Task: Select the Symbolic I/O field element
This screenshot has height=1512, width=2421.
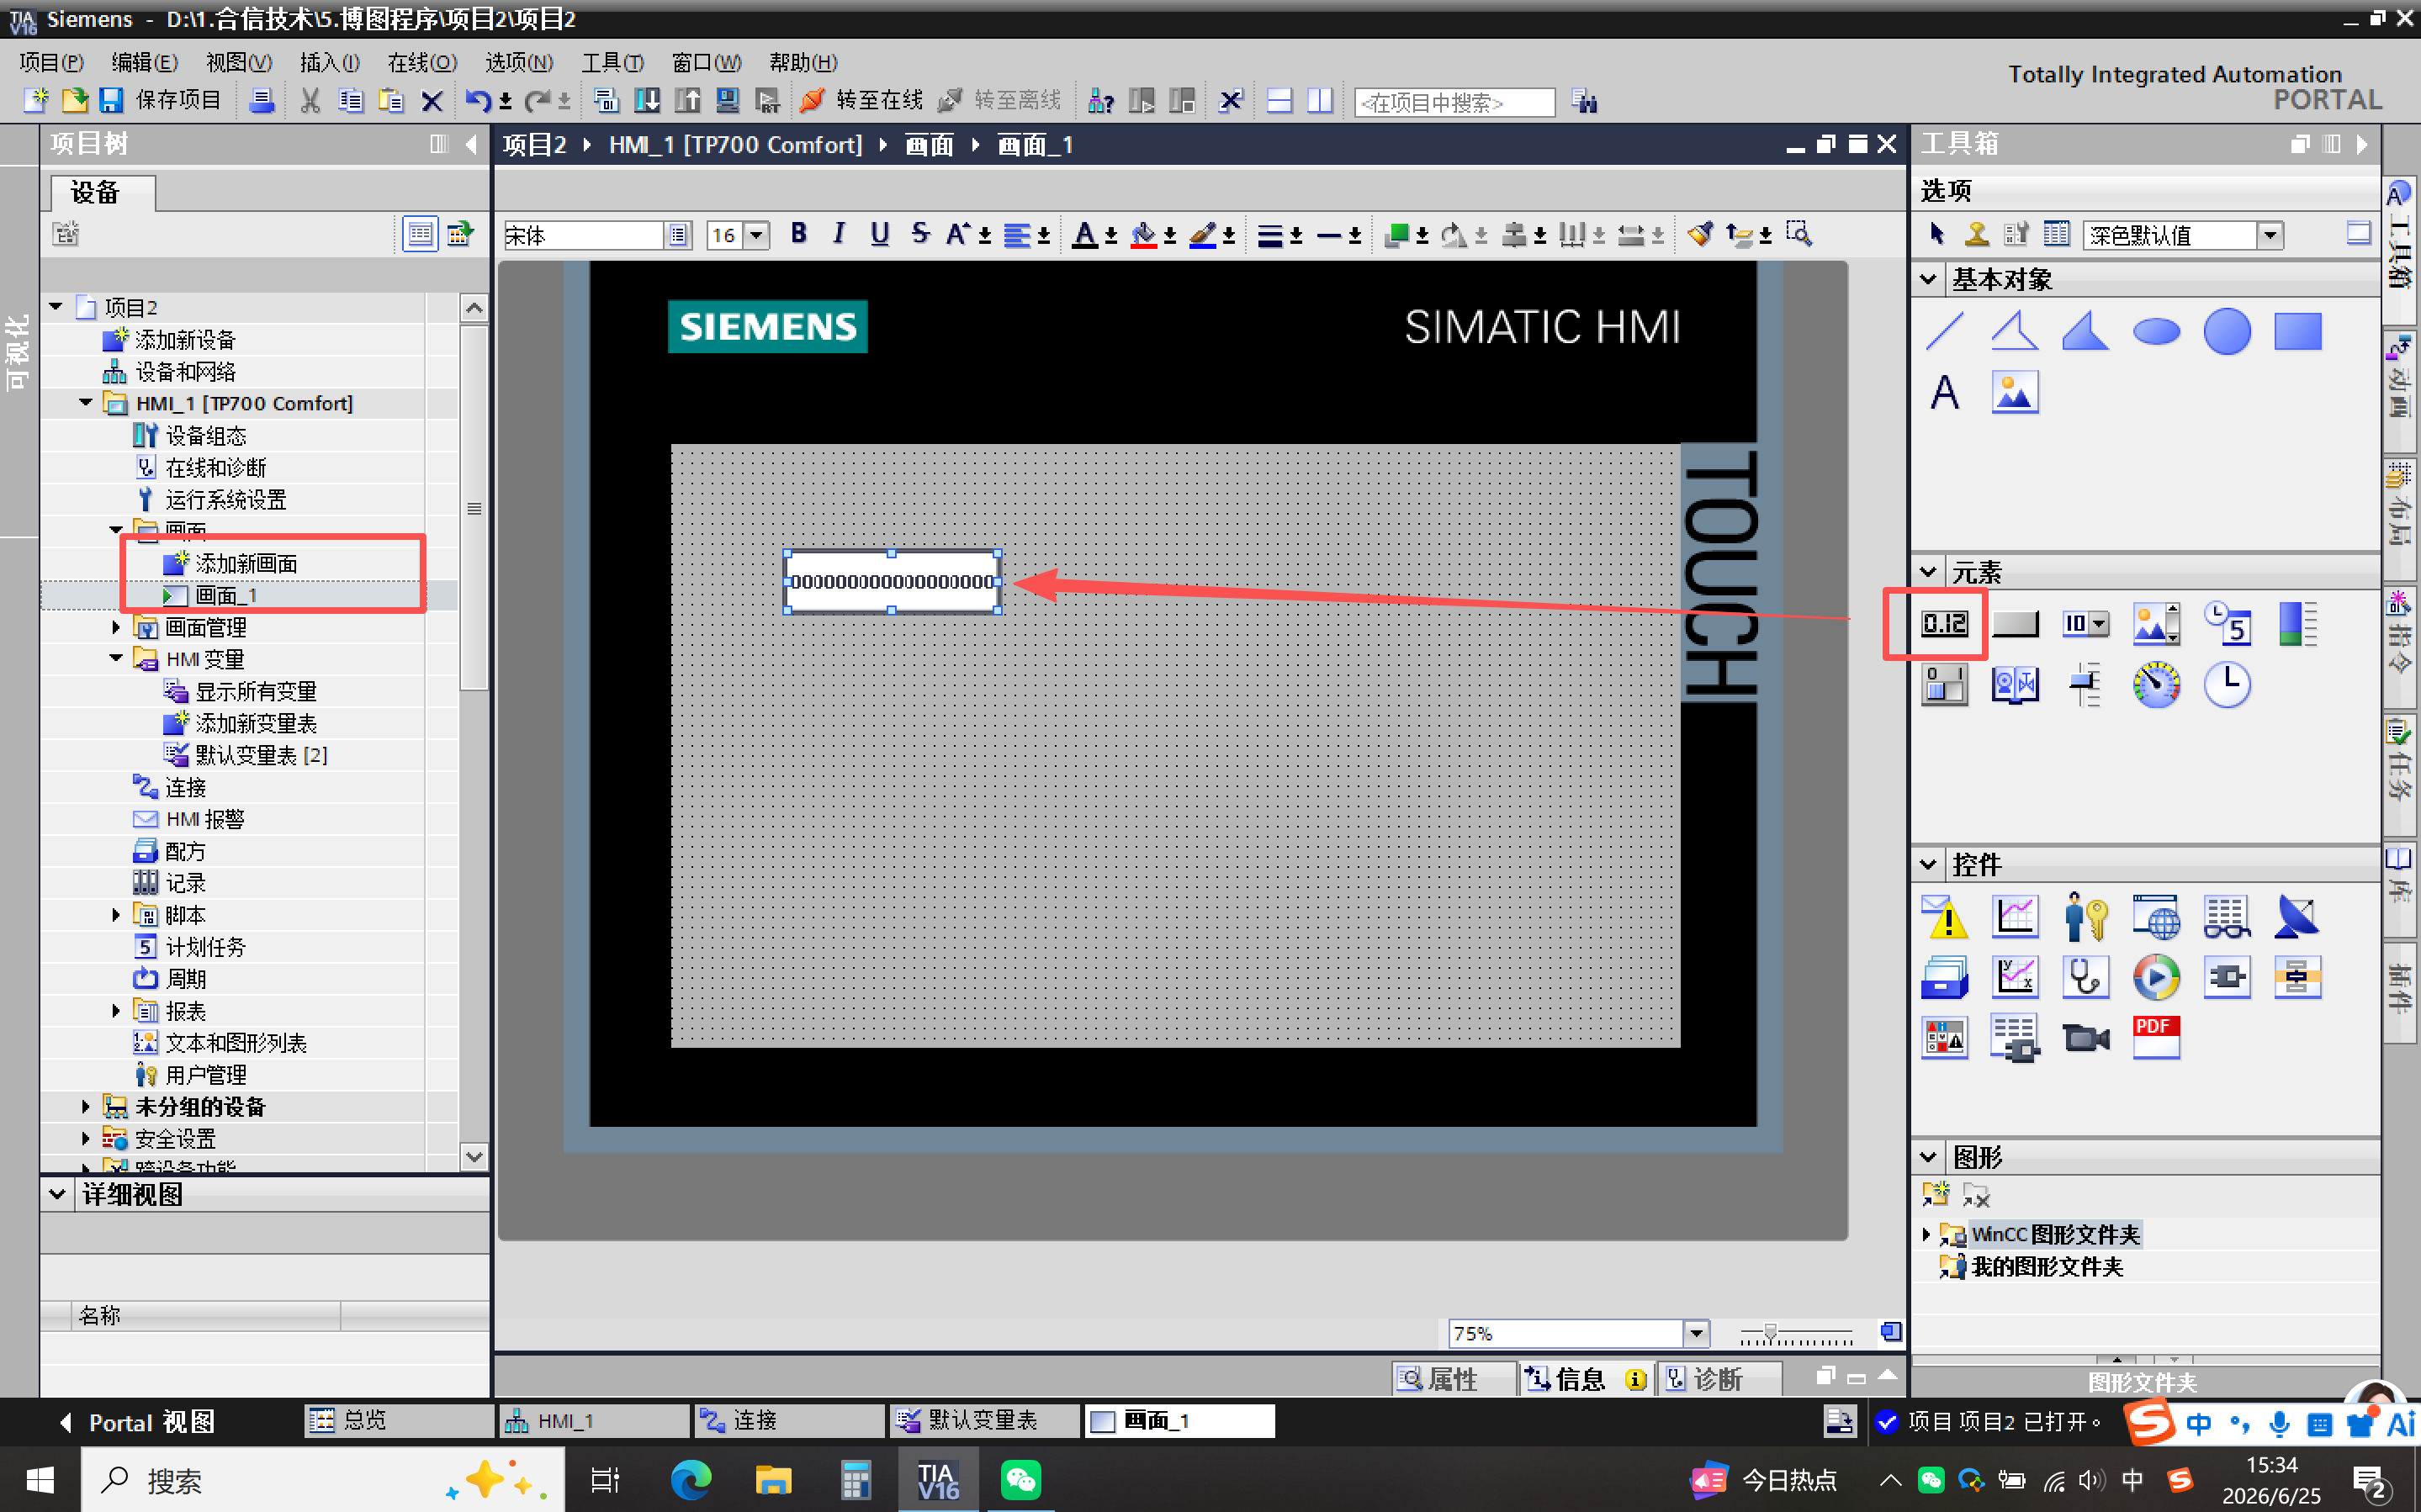Action: click(x=2085, y=624)
